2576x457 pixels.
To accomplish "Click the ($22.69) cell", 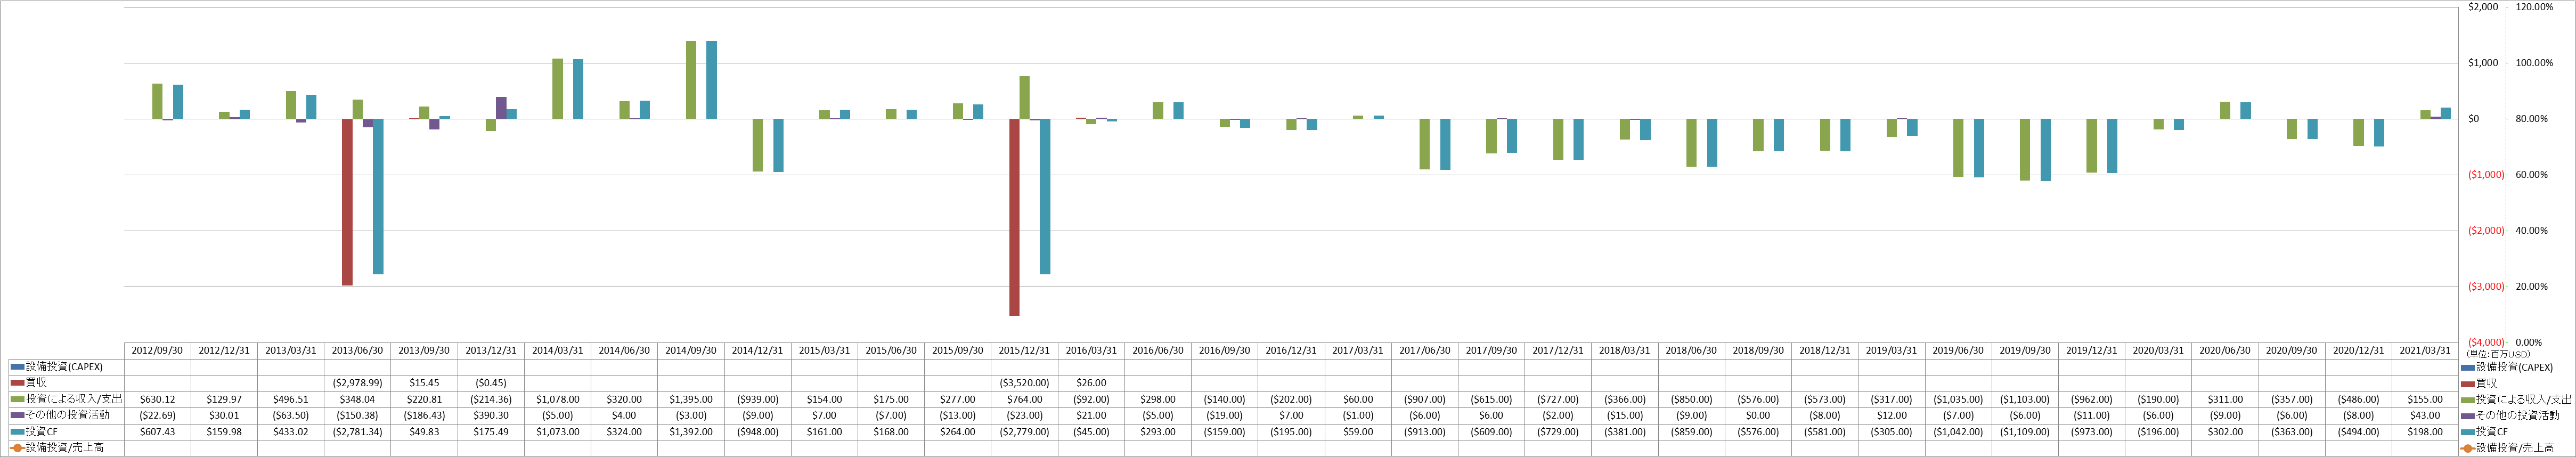I will (157, 415).
